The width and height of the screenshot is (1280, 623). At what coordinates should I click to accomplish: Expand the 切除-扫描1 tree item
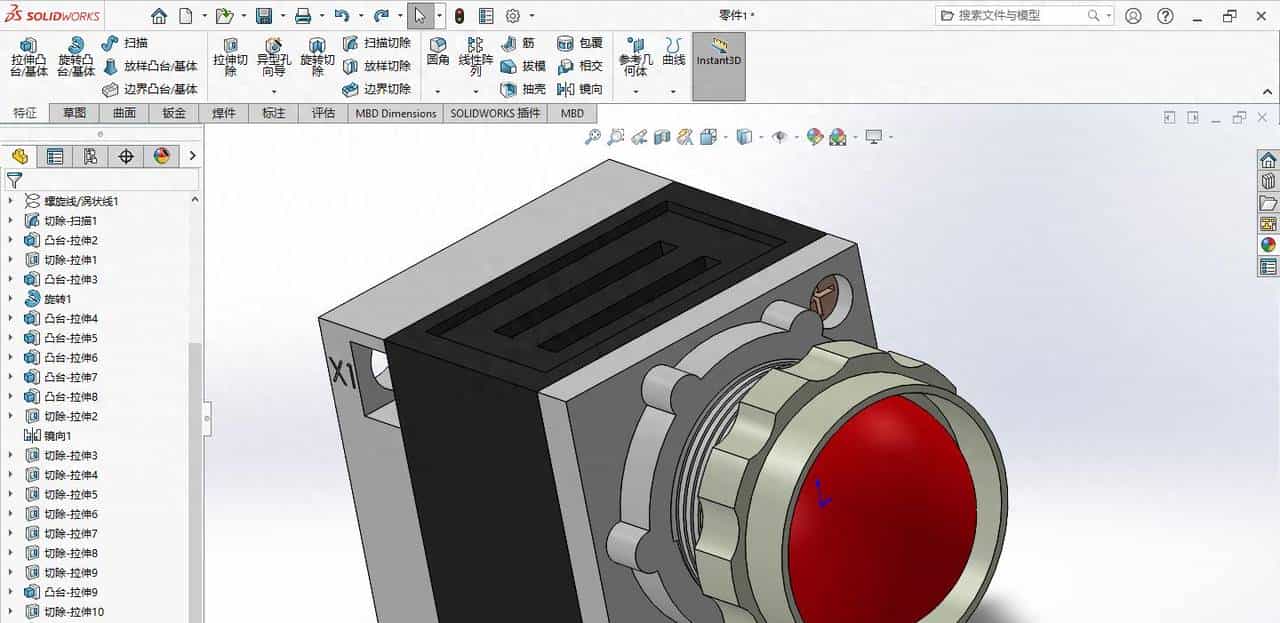tap(11, 221)
